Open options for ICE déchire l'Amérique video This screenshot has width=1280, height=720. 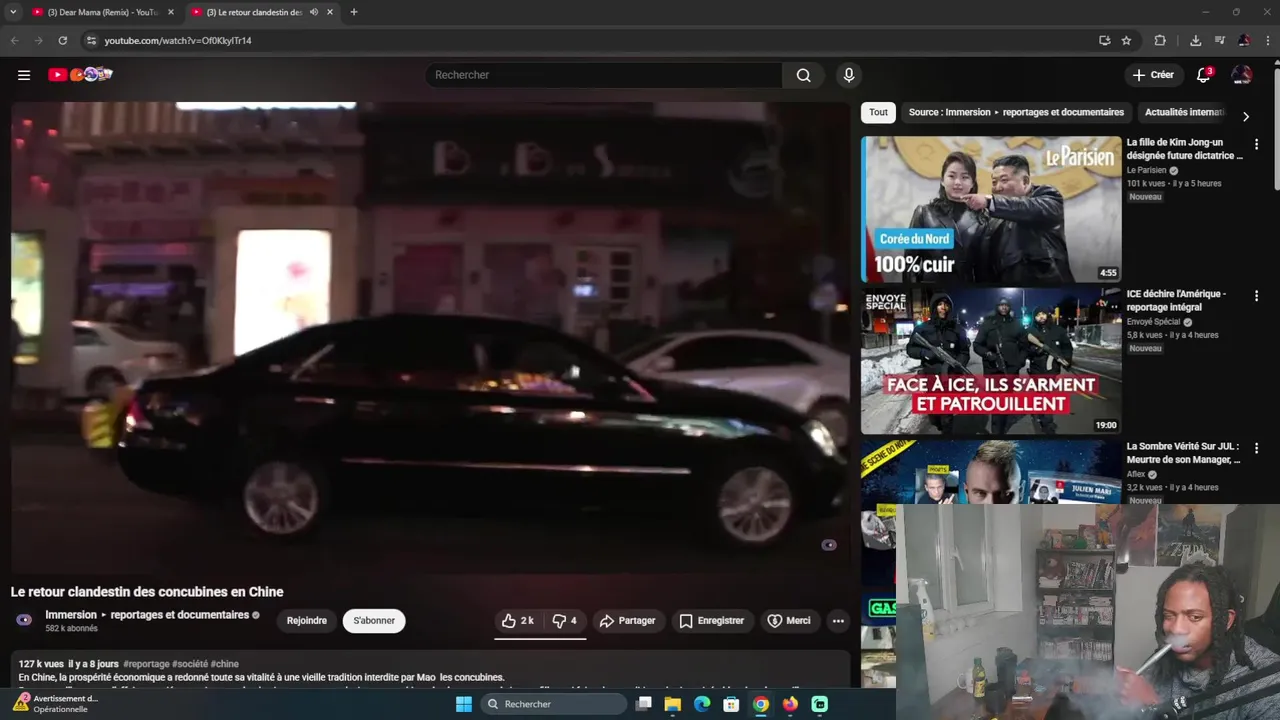pyautogui.click(x=1256, y=296)
